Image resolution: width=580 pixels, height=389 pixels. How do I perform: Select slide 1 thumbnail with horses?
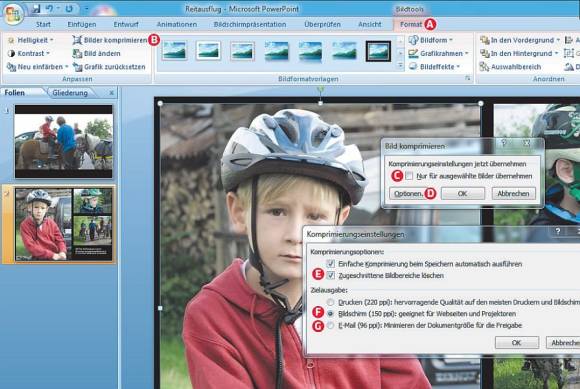(x=64, y=141)
